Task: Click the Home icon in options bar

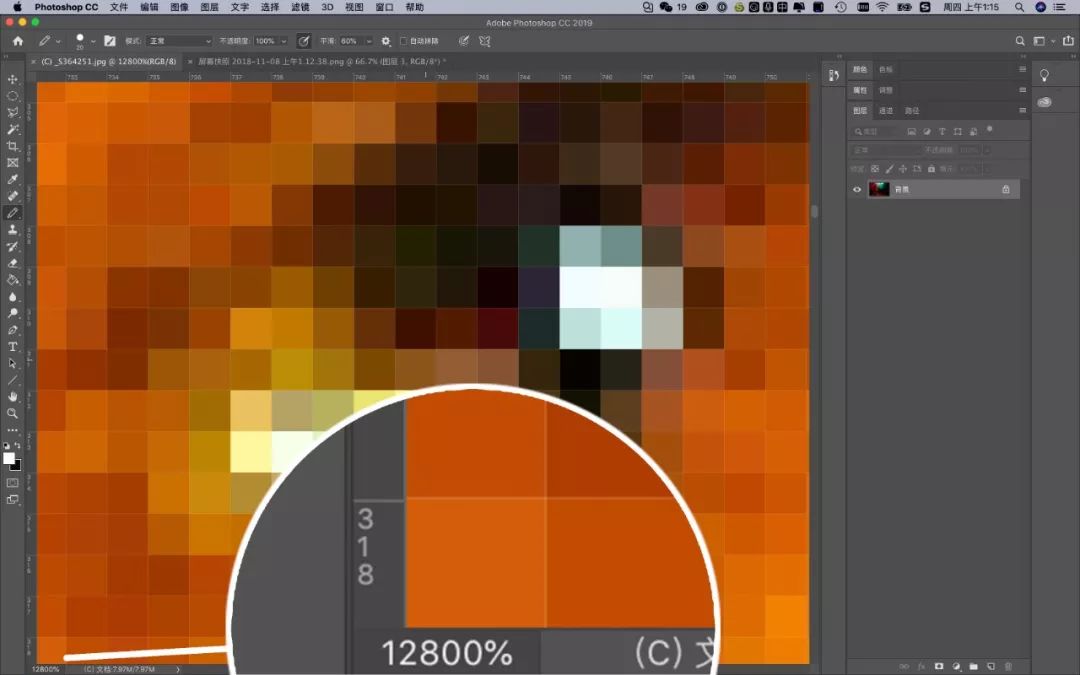Action: [18, 41]
